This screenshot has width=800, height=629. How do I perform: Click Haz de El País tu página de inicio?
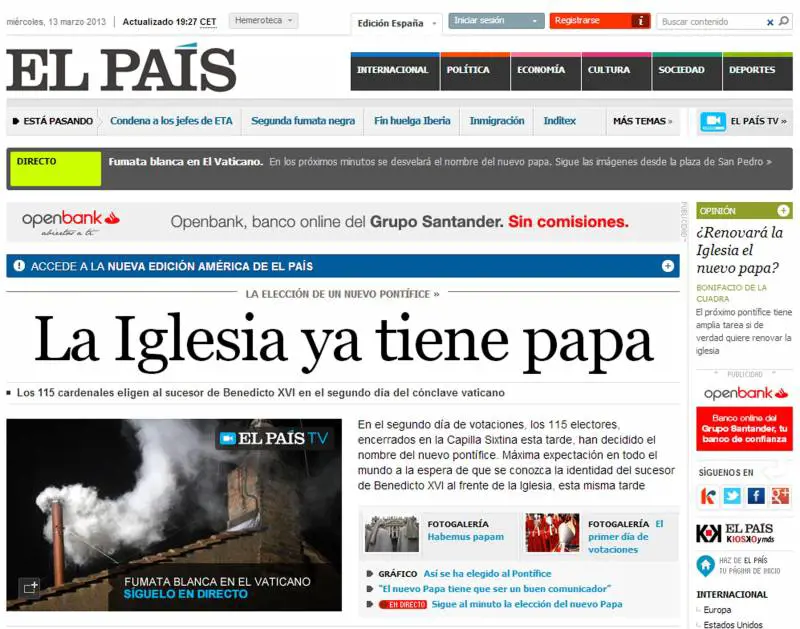coord(749,565)
